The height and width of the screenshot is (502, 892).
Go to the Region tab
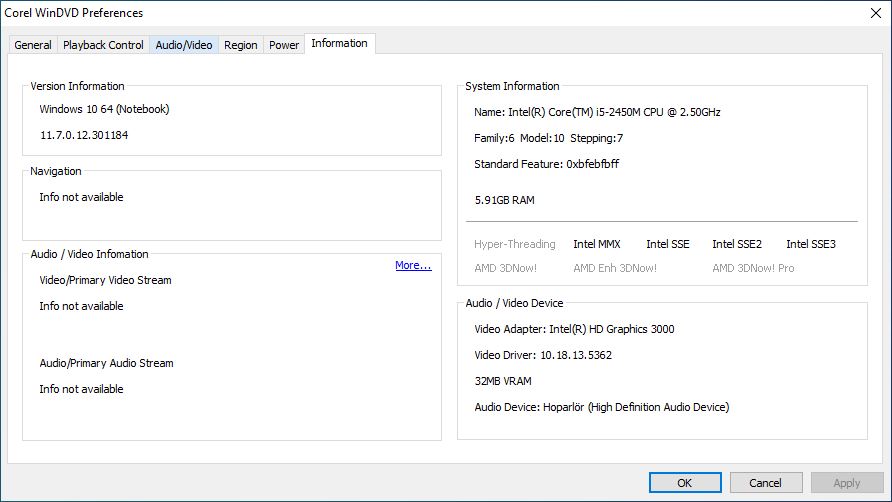tap(241, 45)
